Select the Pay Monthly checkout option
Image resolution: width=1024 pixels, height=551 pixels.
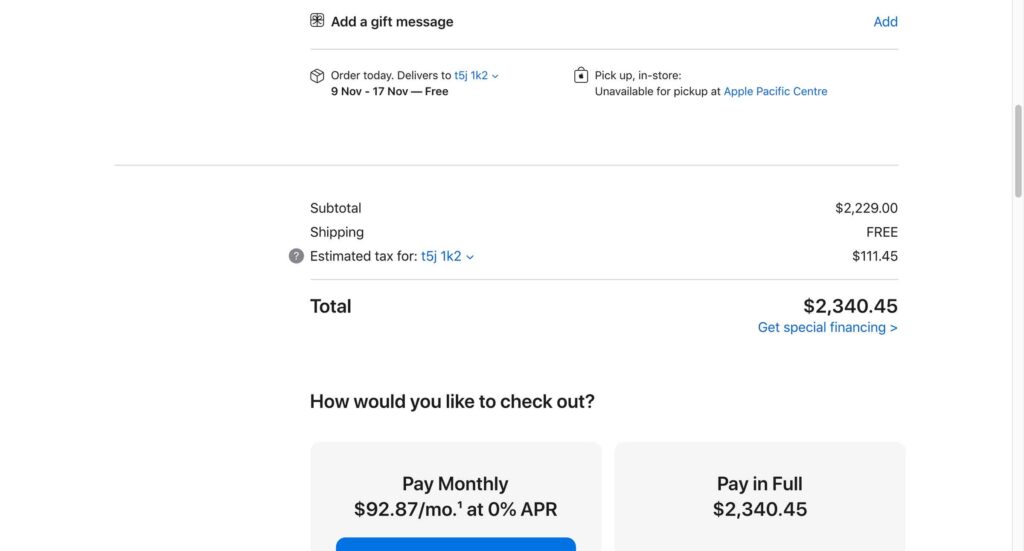pos(455,497)
